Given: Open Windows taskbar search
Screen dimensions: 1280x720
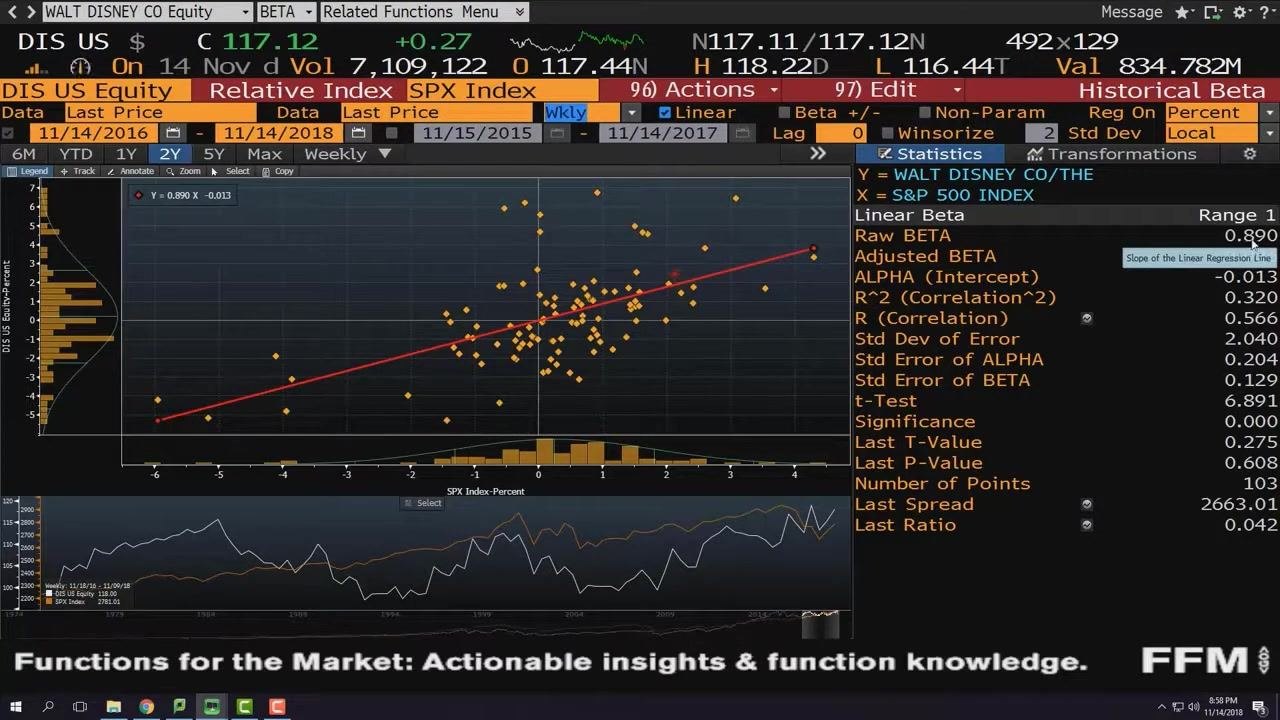Looking at the screenshot, I should [47, 707].
